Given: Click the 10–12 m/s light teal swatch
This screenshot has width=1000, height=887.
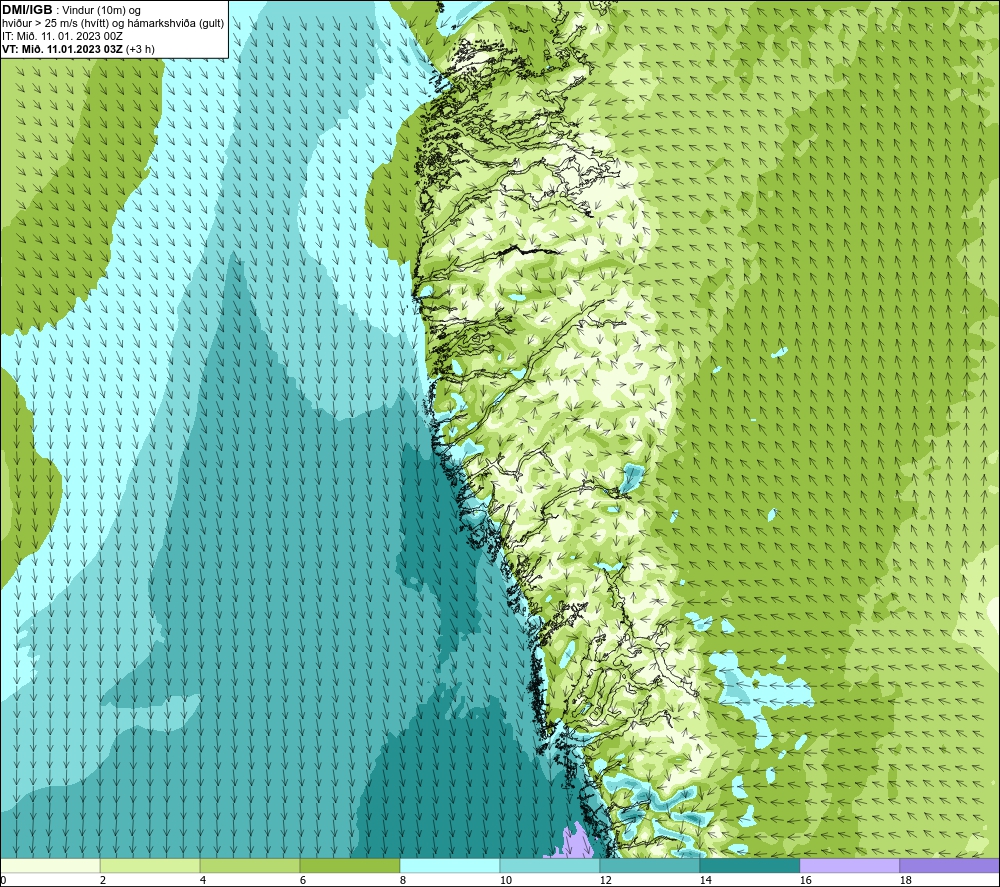Looking at the screenshot, I should tap(550, 865).
